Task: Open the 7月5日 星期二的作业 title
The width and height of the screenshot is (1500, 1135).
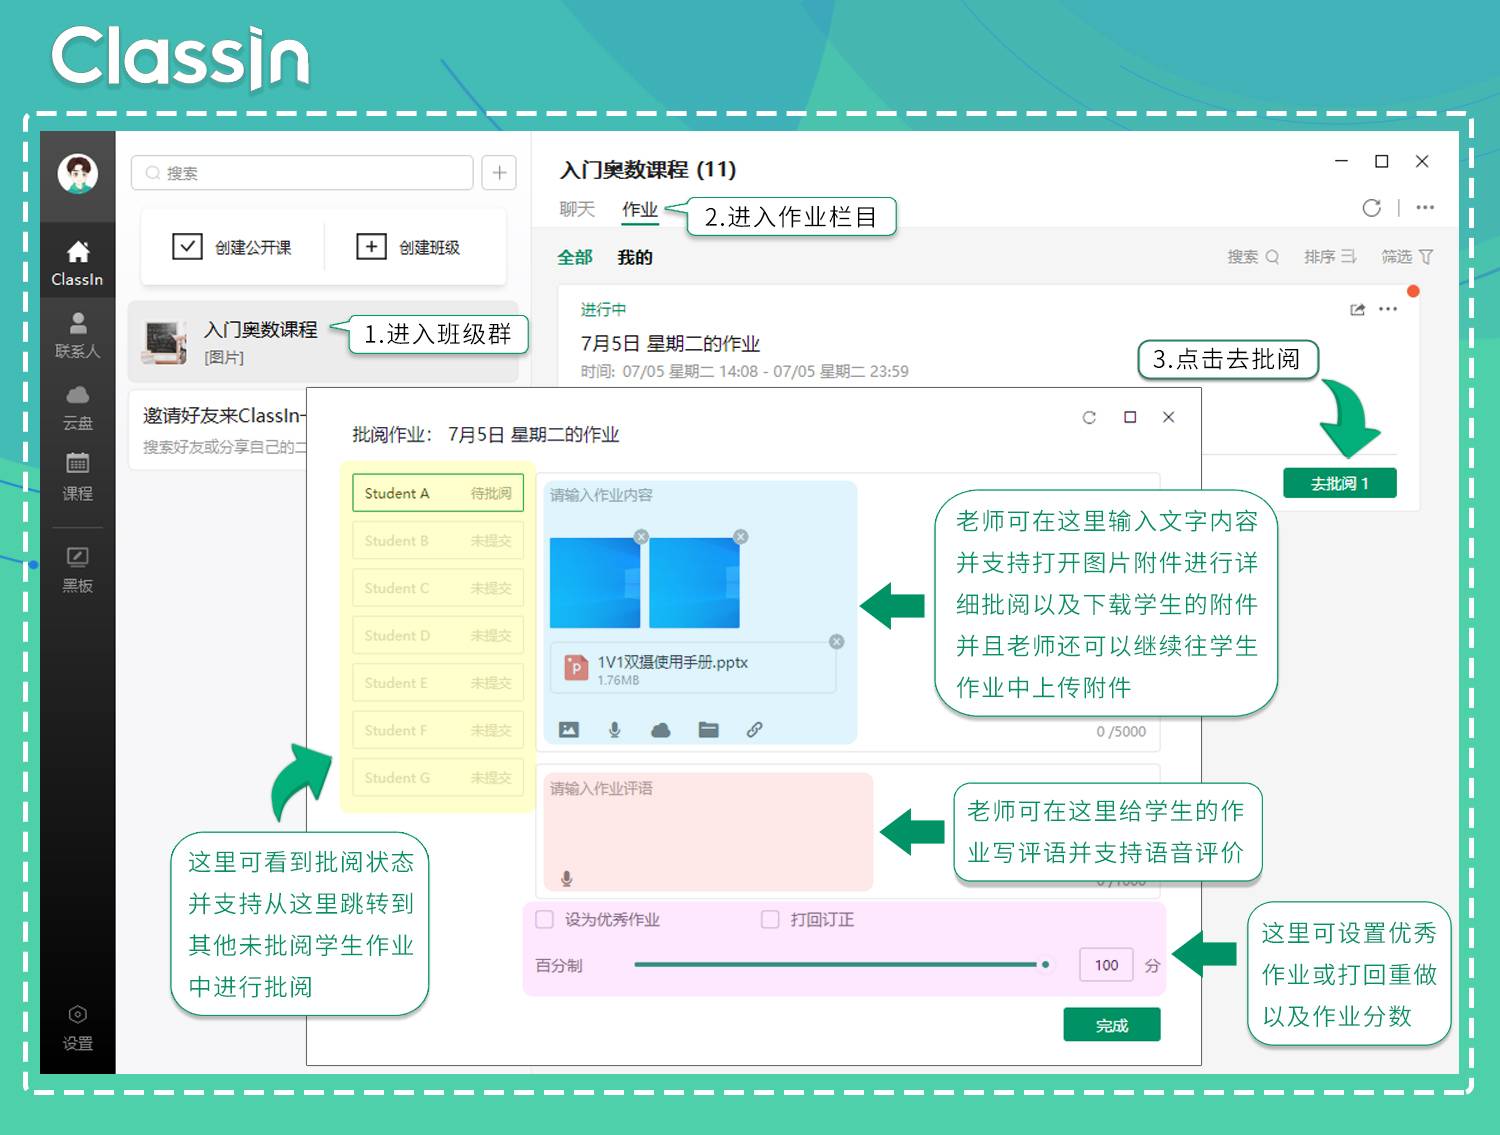Action: pos(670,343)
